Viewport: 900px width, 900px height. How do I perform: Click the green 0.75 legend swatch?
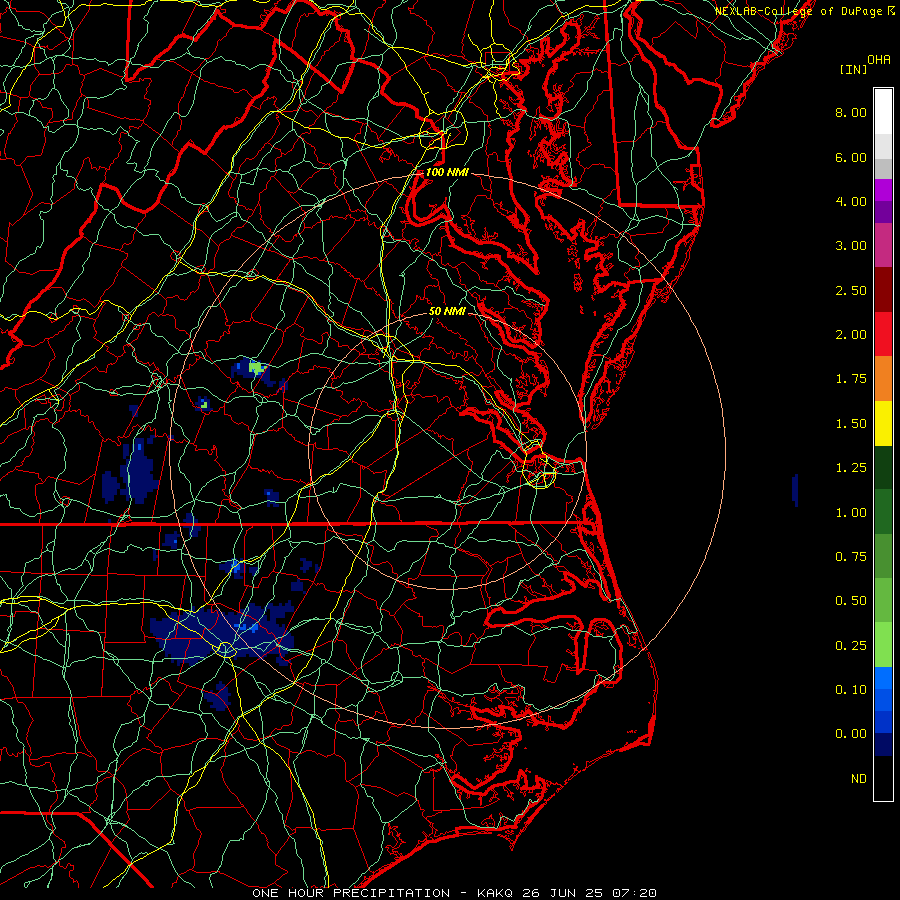[883, 556]
